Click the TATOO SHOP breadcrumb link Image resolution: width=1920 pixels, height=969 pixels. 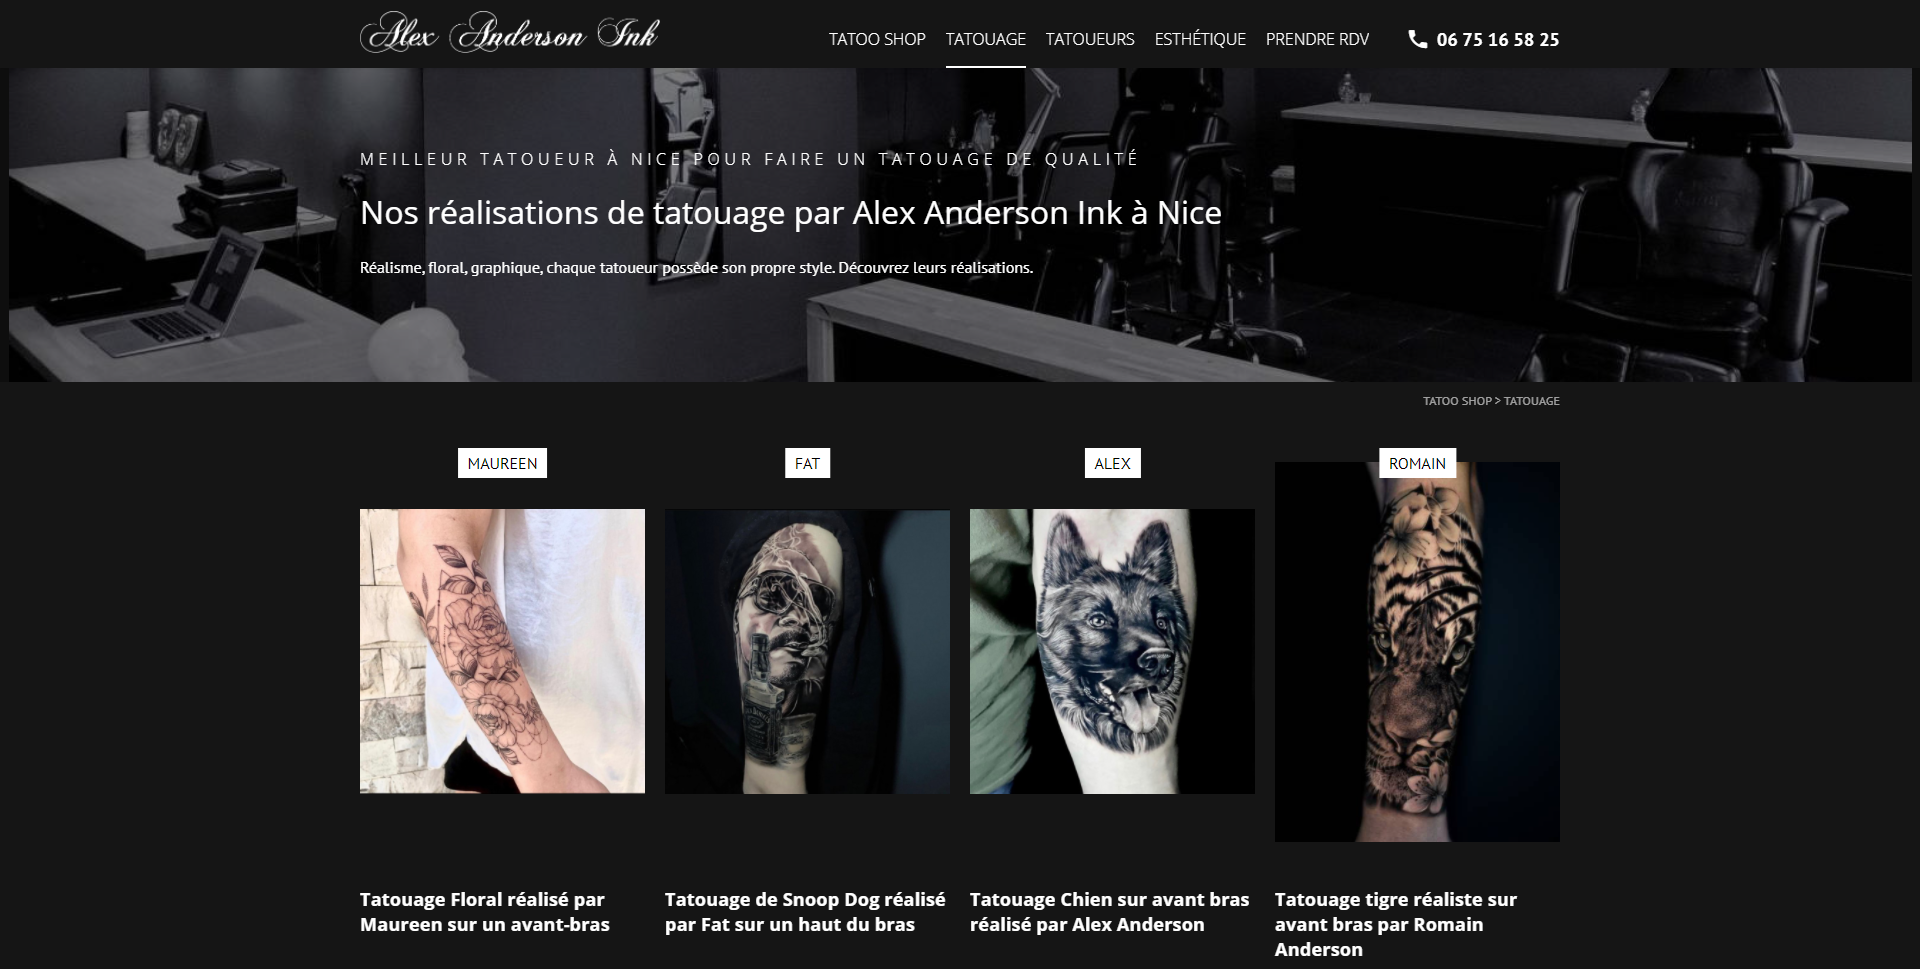click(1457, 401)
